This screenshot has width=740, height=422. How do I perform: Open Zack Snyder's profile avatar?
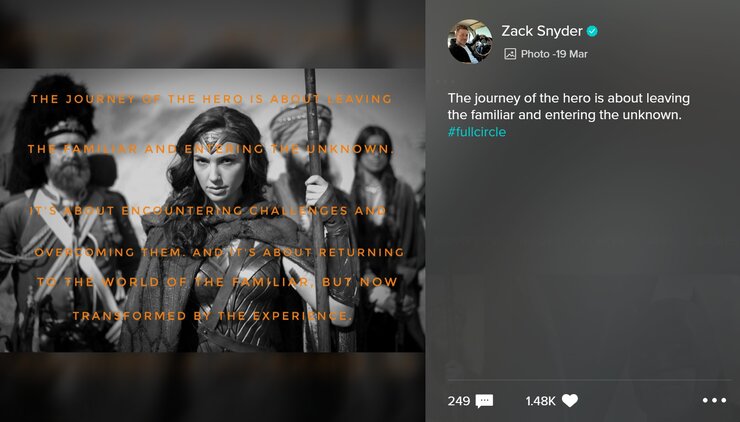coord(470,42)
